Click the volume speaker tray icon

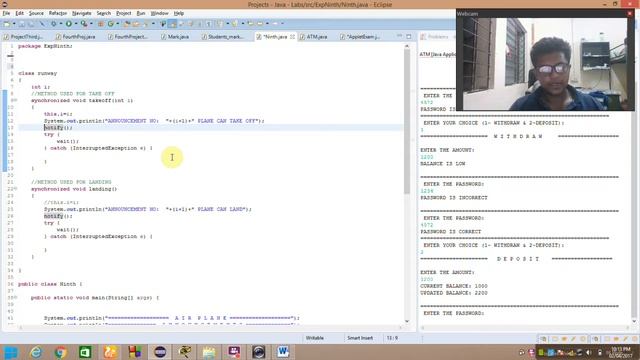coord(588,353)
